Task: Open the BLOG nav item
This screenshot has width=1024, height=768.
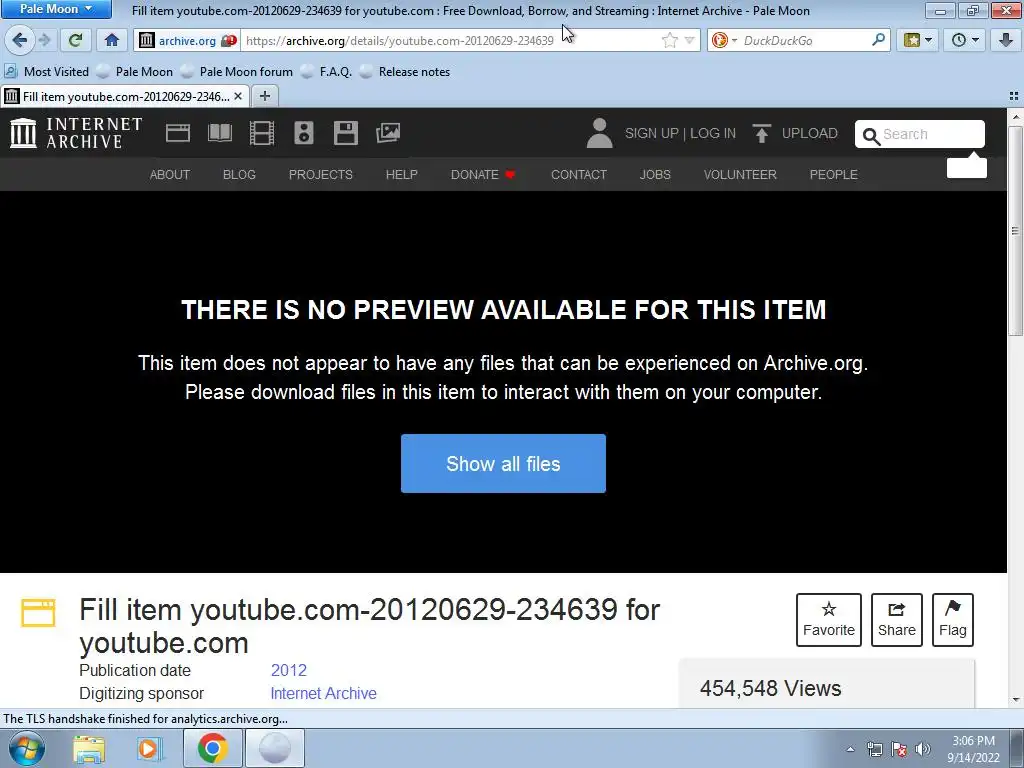Action: pos(239,175)
